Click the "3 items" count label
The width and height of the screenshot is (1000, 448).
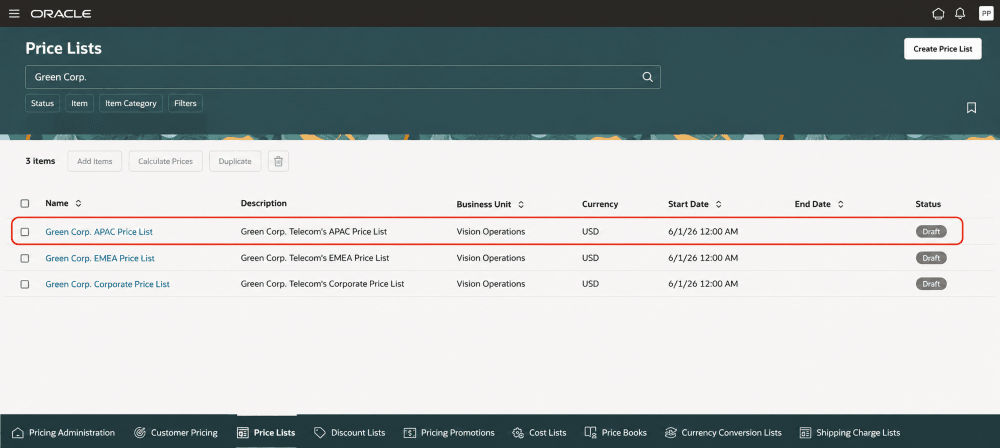click(x=40, y=161)
